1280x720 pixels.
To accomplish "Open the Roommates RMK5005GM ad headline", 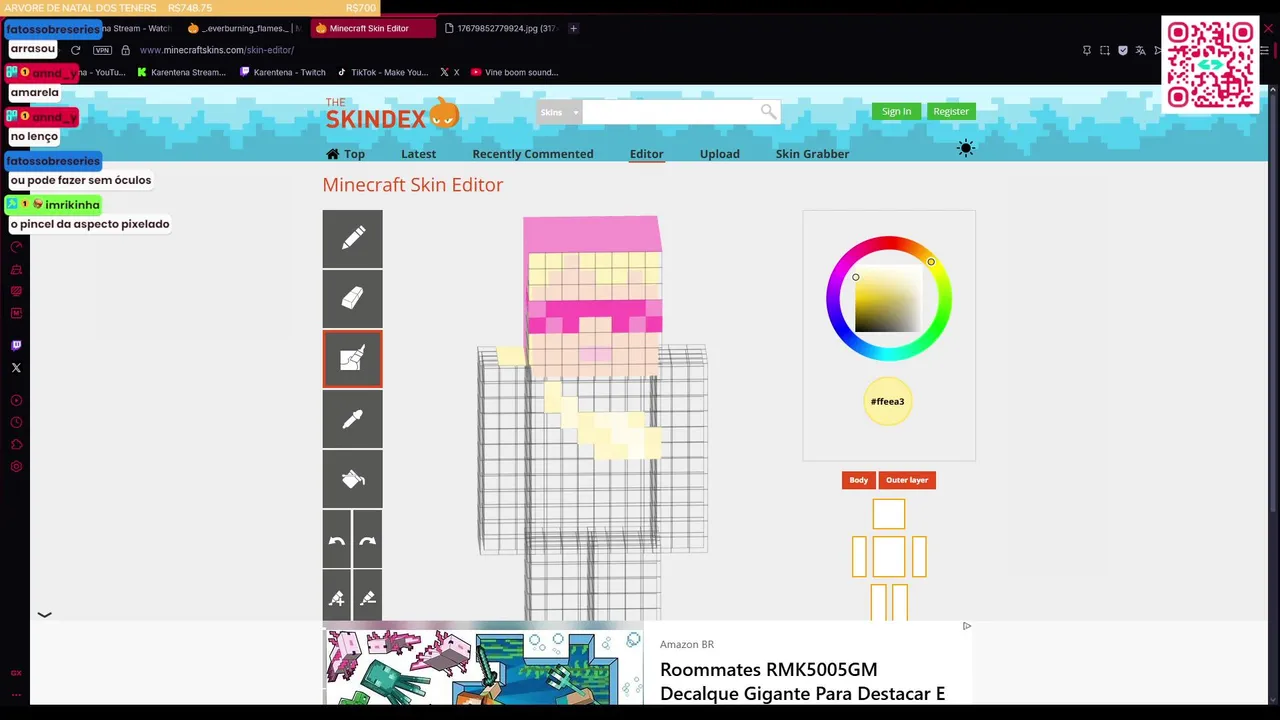I will pos(802,681).
